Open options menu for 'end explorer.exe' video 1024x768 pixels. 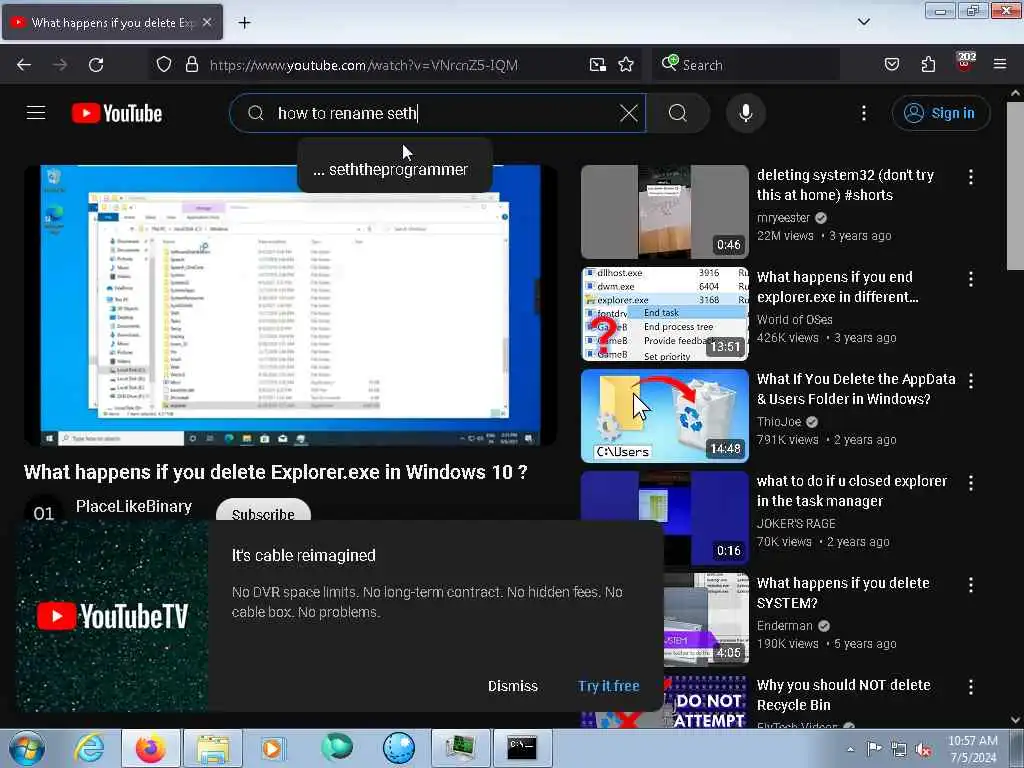click(x=970, y=279)
